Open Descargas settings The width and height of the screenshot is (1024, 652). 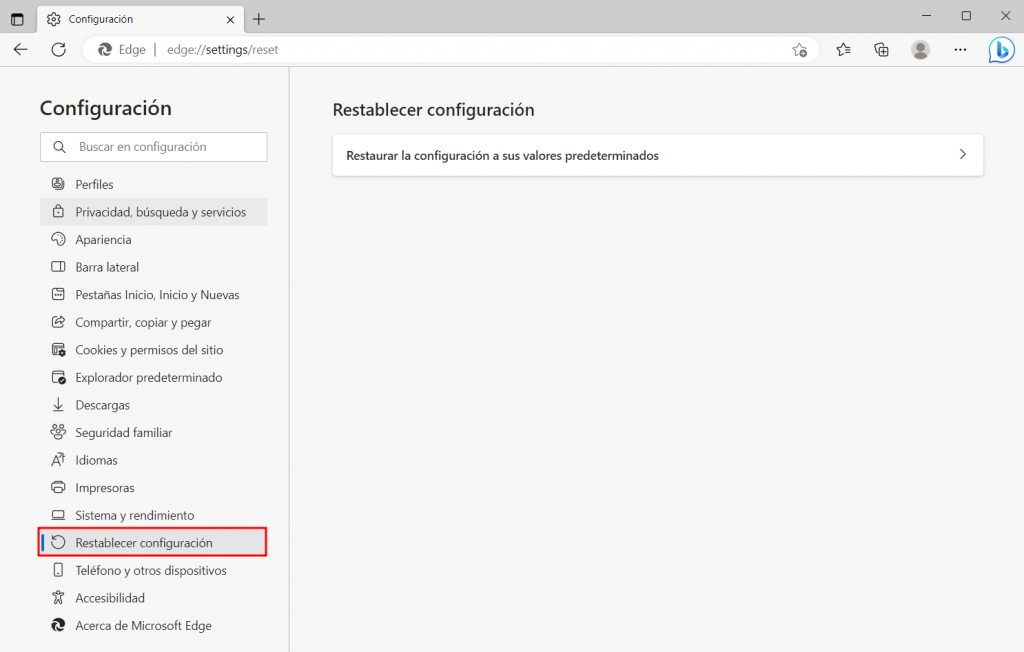click(x=102, y=404)
